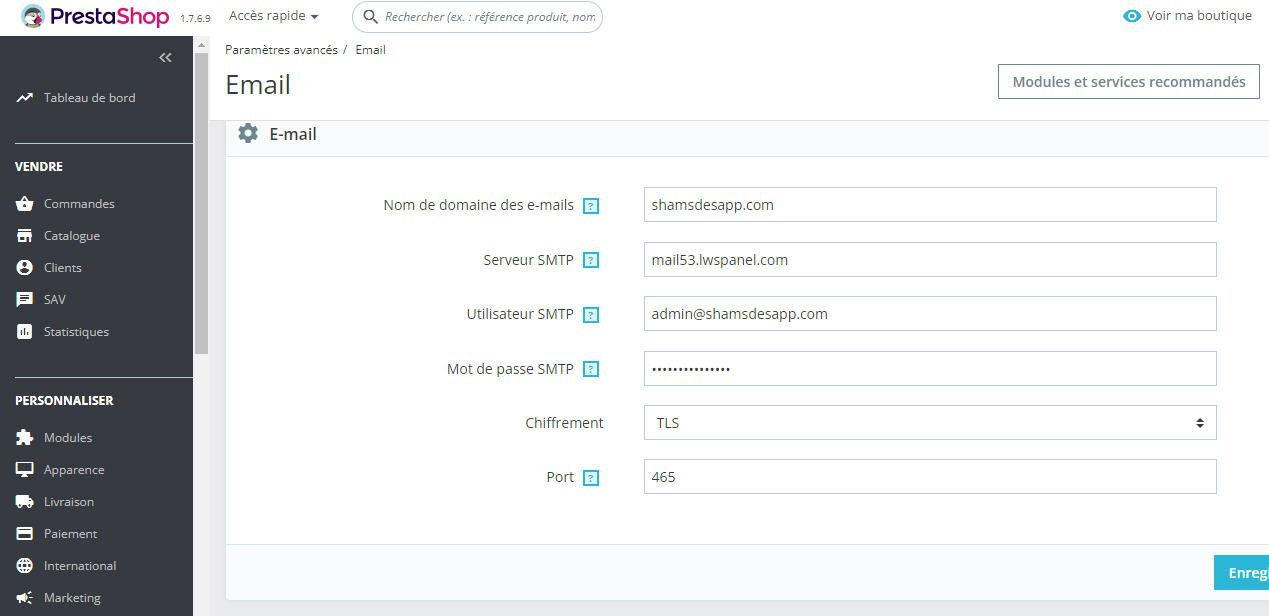Viewport: 1269px width, 616px height.
Task: Click the Marketing megaphone icon
Action: 25,598
